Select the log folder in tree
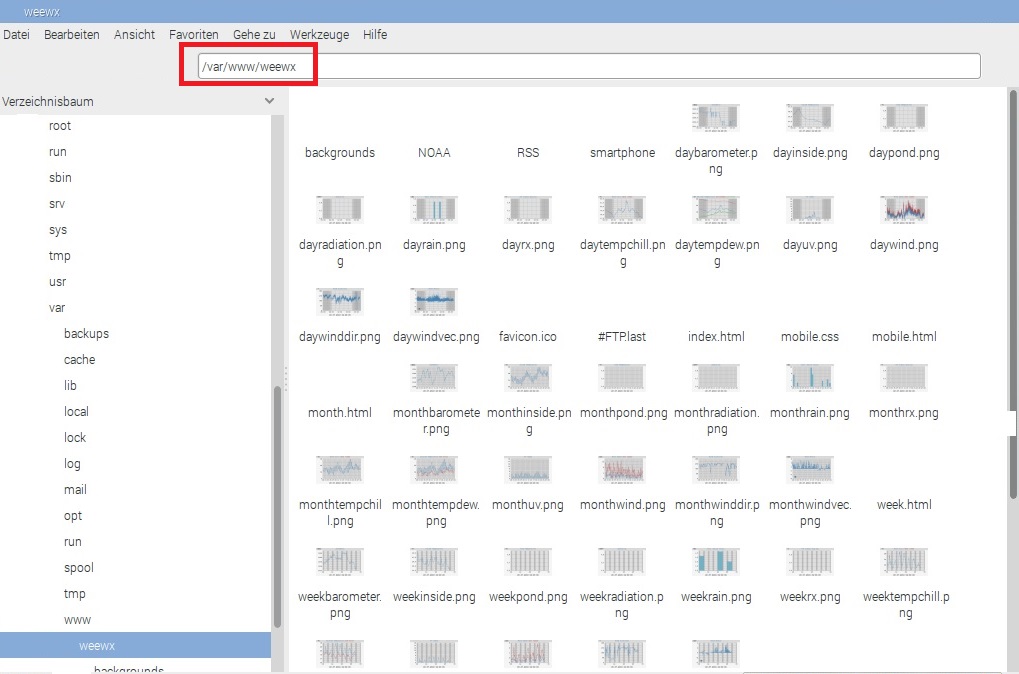1019x674 pixels. pyautogui.click(x=72, y=464)
